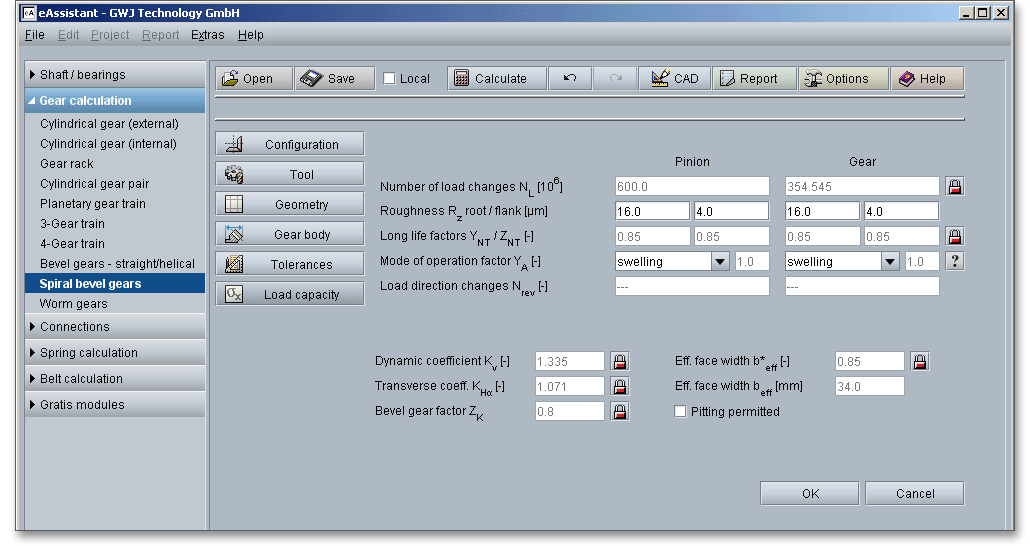Open Gear mode of operation dropdown

(x=890, y=262)
